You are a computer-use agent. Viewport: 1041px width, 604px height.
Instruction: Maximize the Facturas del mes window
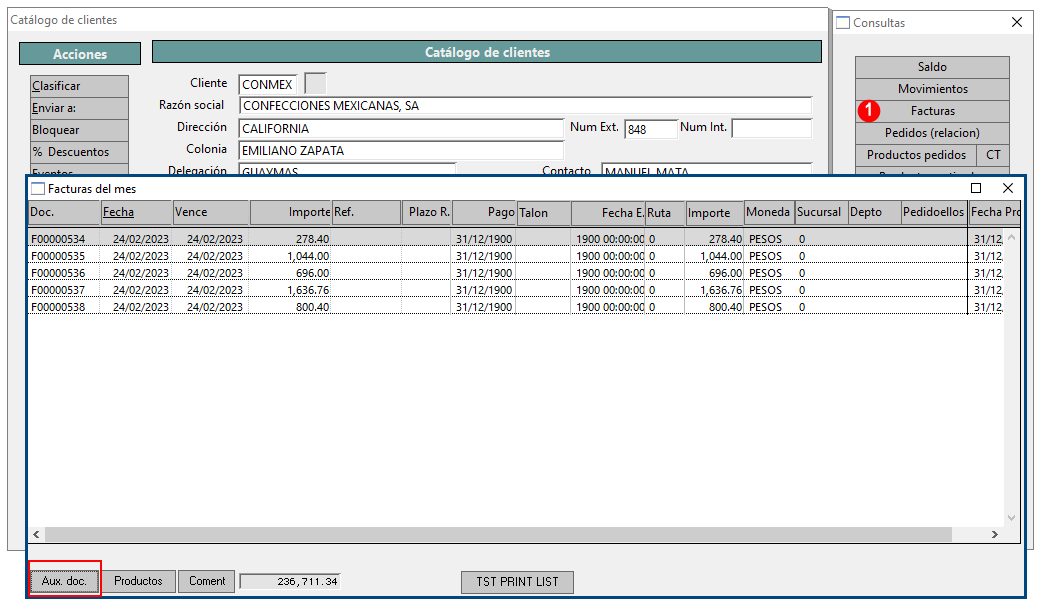pos(976,189)
